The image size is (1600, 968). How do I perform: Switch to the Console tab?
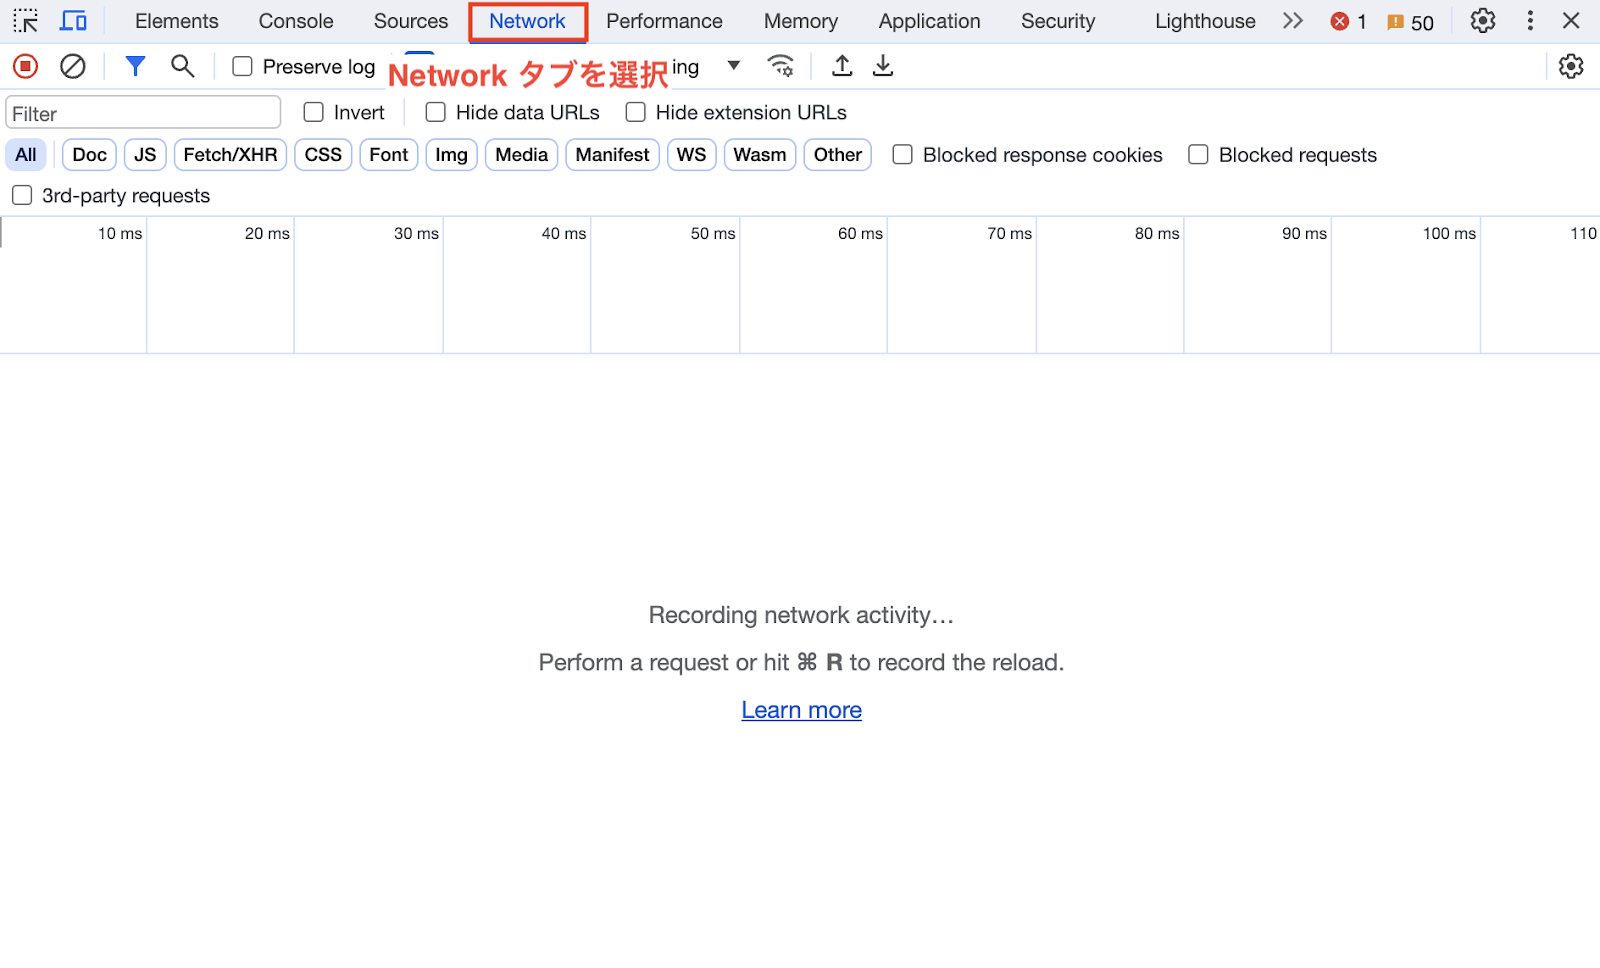pos(296,21)
